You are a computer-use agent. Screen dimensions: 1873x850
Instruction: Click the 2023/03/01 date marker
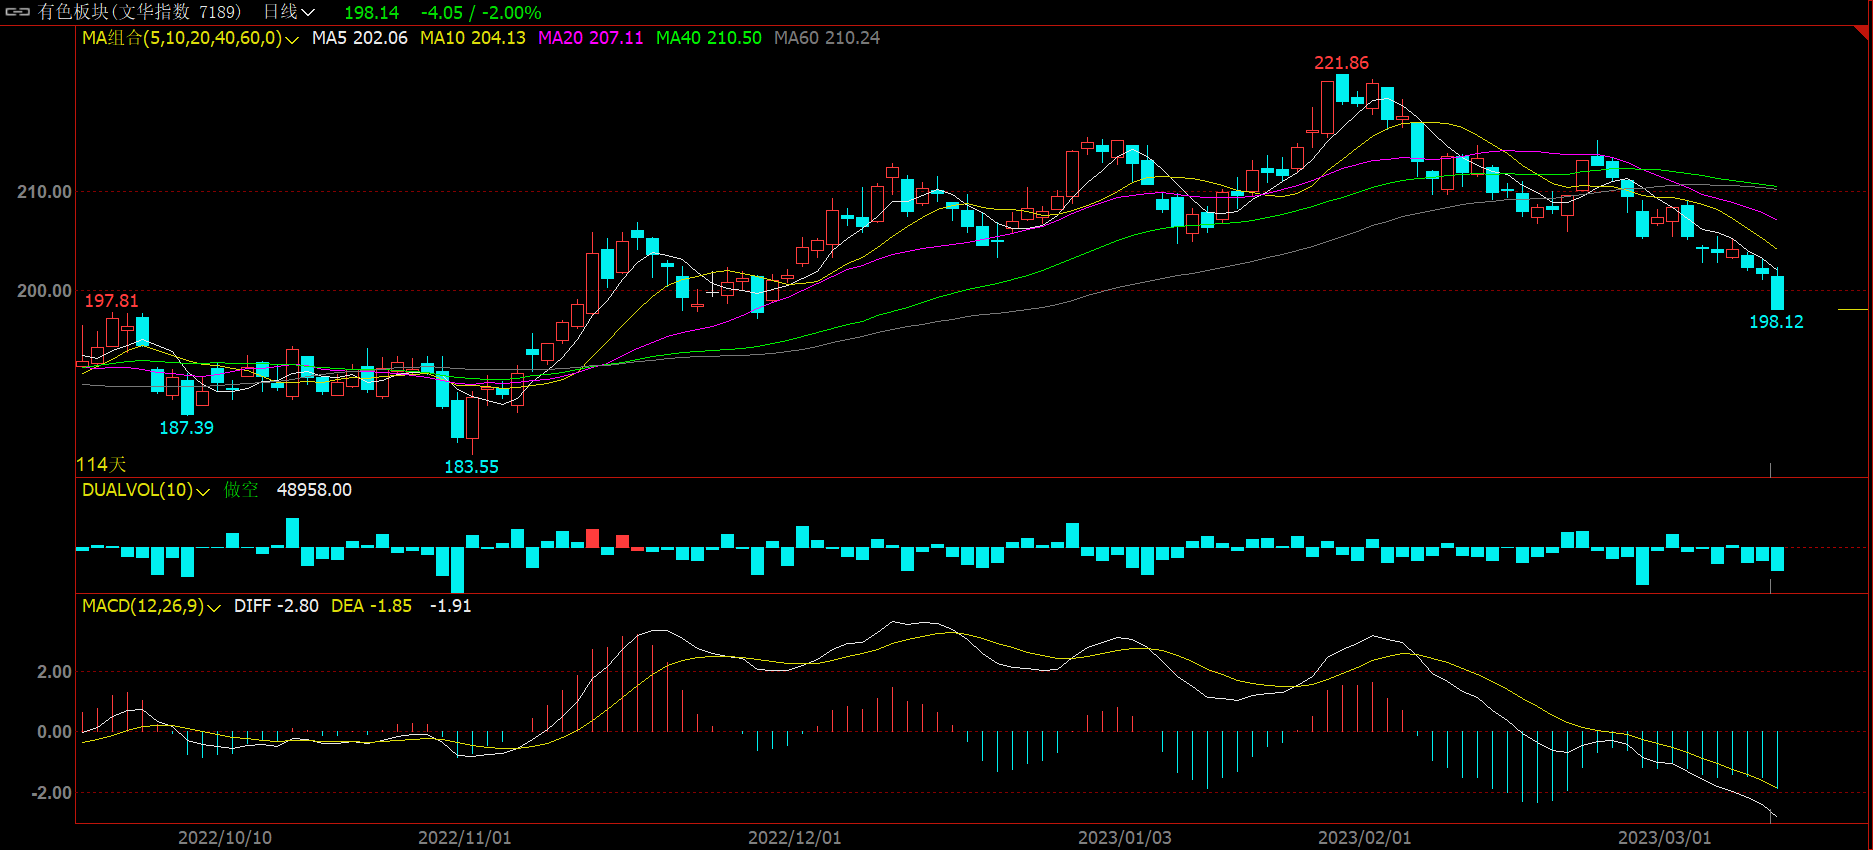click(x=1664, y=838)
